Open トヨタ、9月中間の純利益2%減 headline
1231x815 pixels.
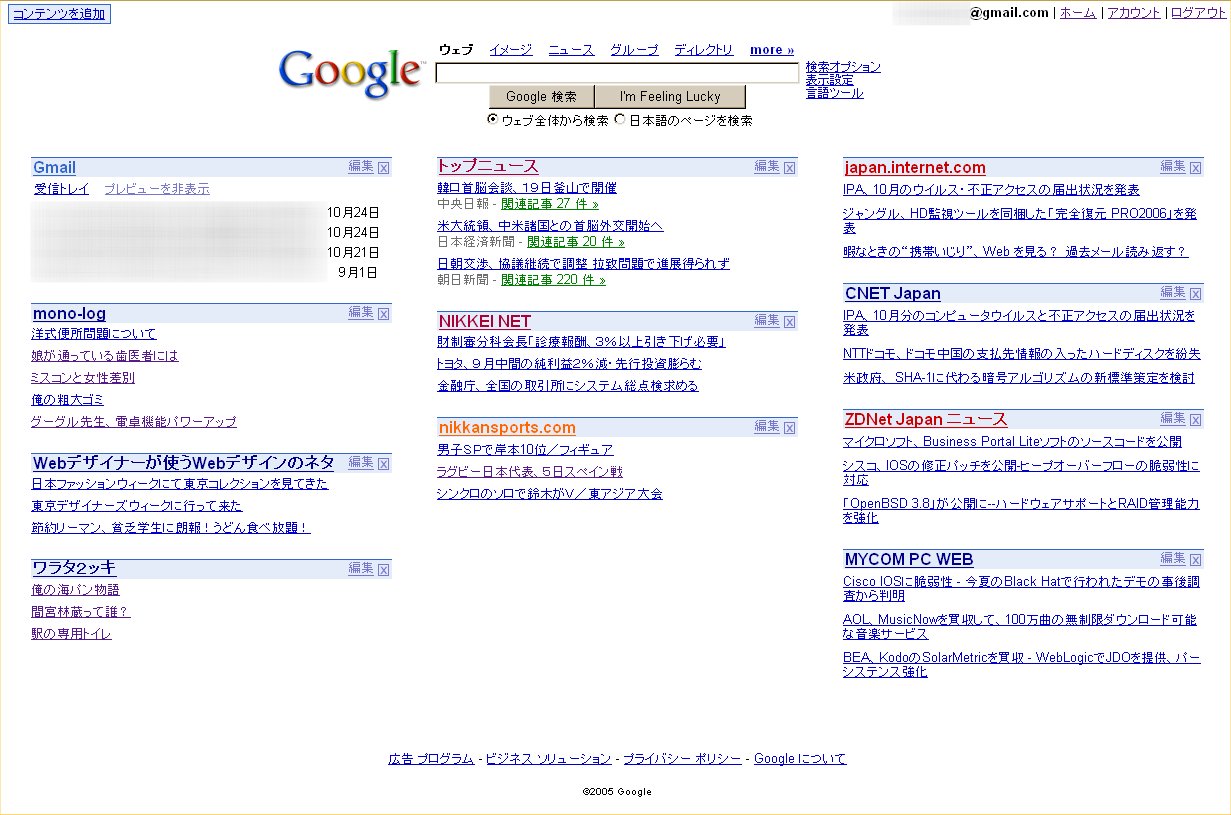point(569,364)
